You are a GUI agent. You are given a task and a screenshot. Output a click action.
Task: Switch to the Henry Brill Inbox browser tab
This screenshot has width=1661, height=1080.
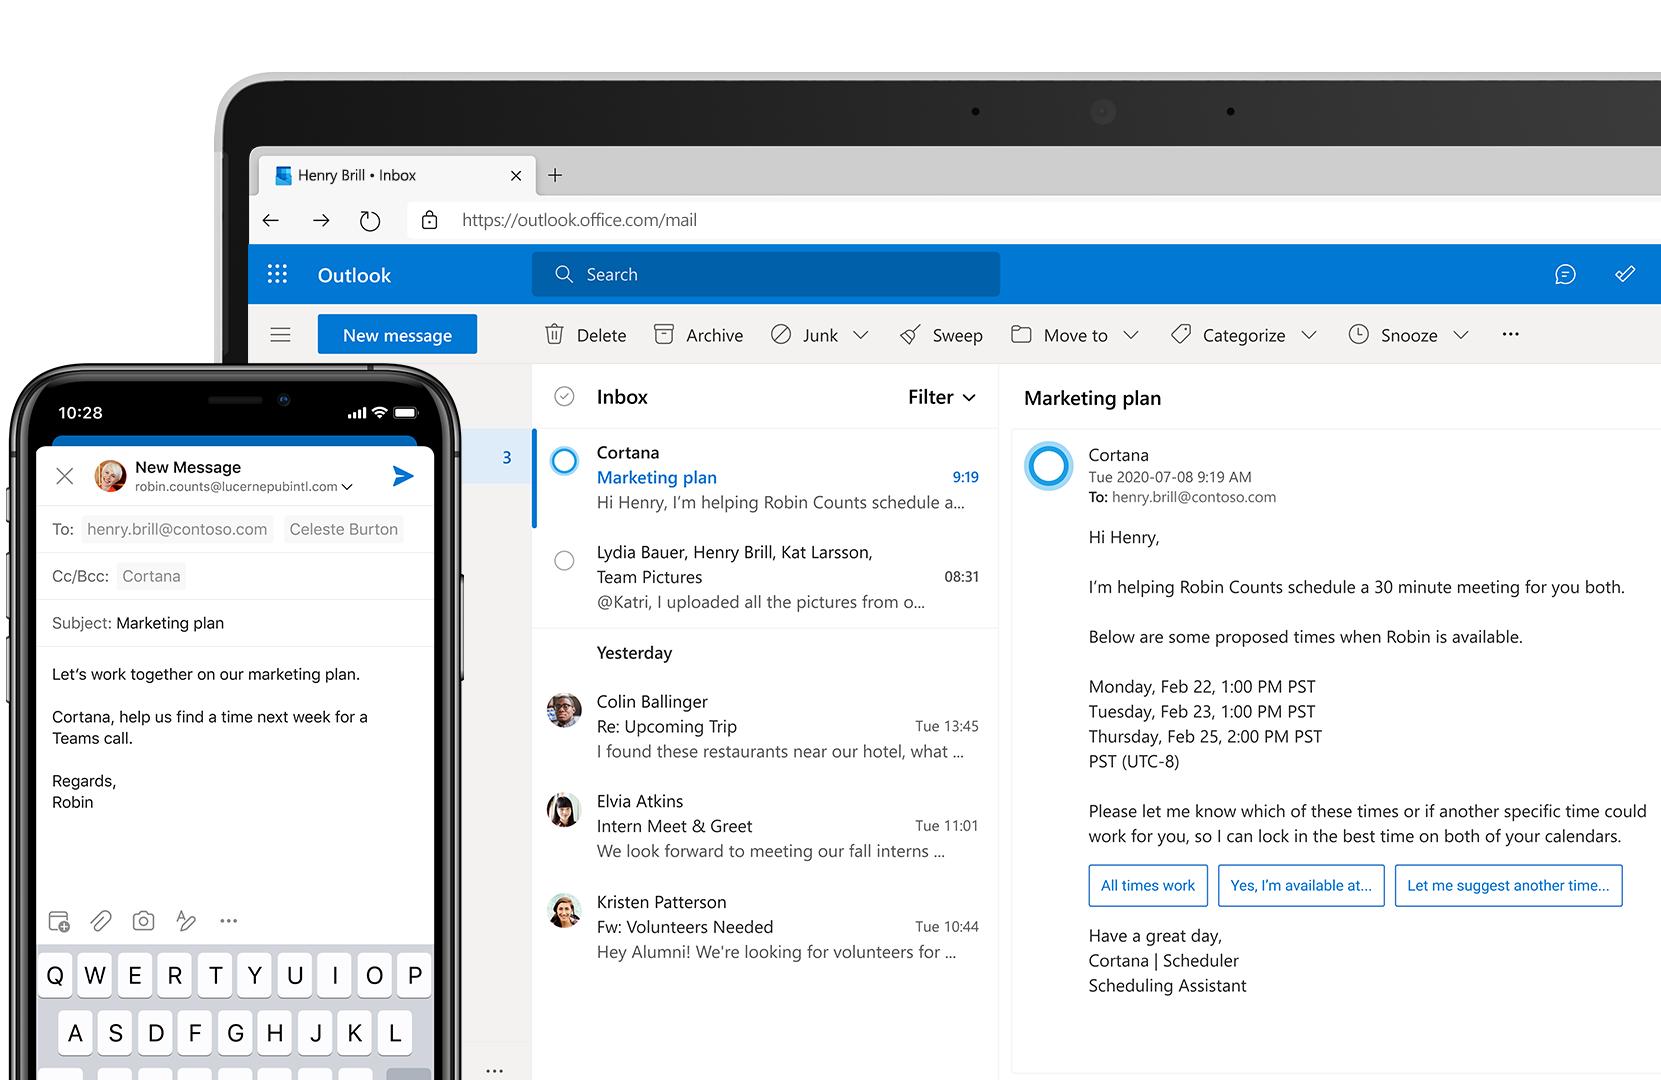(390, 174)
